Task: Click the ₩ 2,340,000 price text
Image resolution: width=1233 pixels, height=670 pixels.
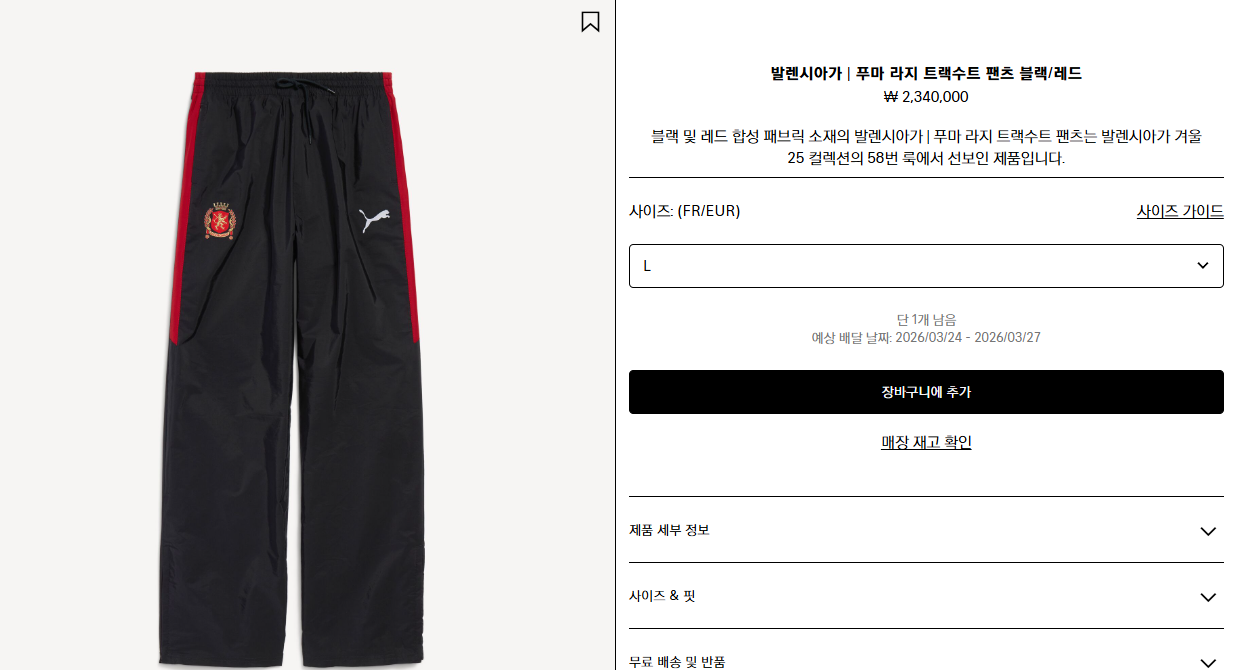Action: point(926,97)
